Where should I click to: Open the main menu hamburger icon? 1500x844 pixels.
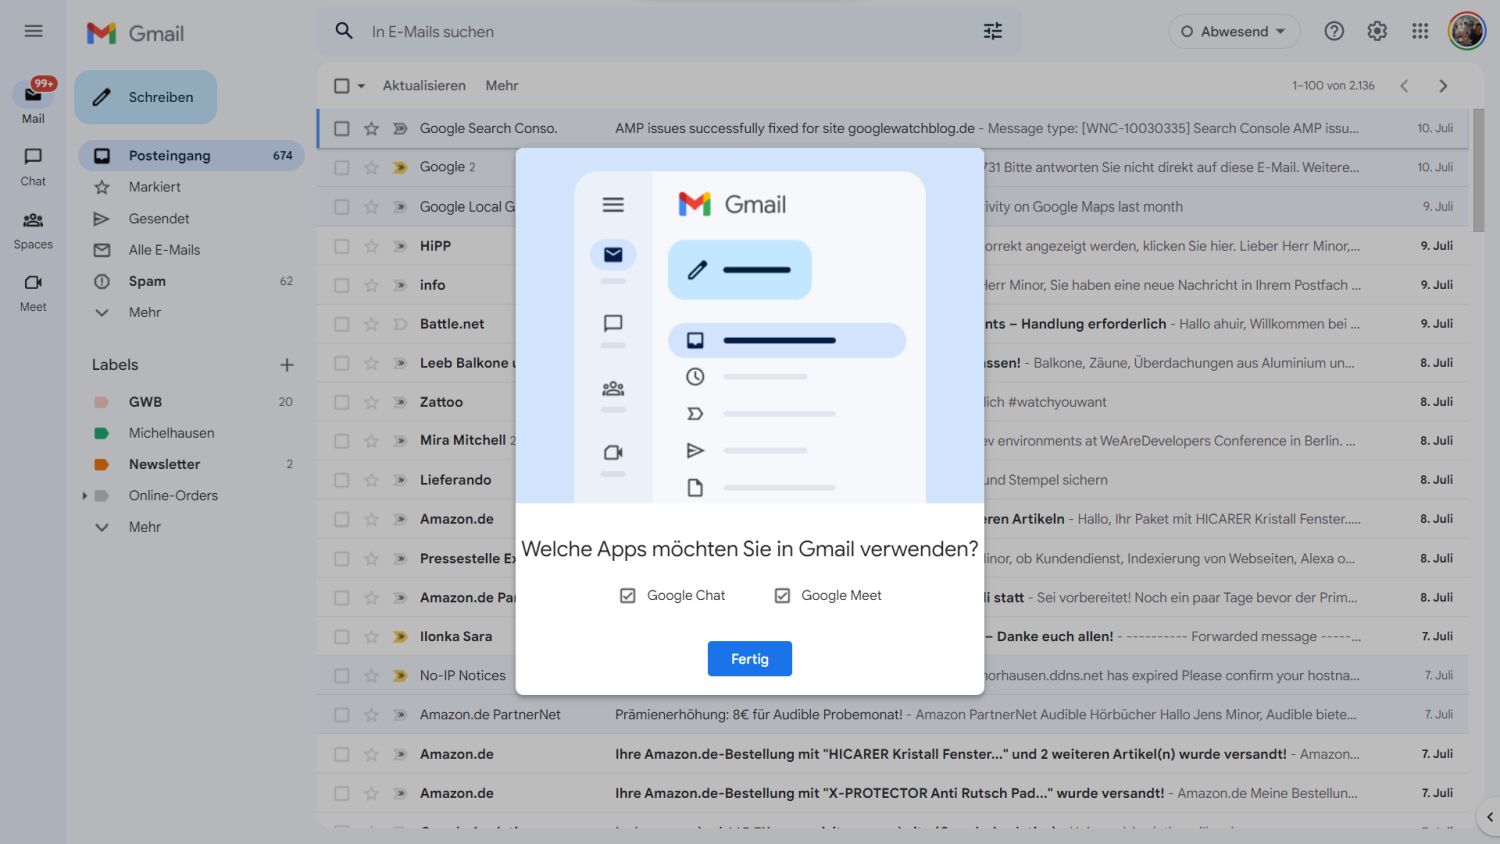pos(33,31)
